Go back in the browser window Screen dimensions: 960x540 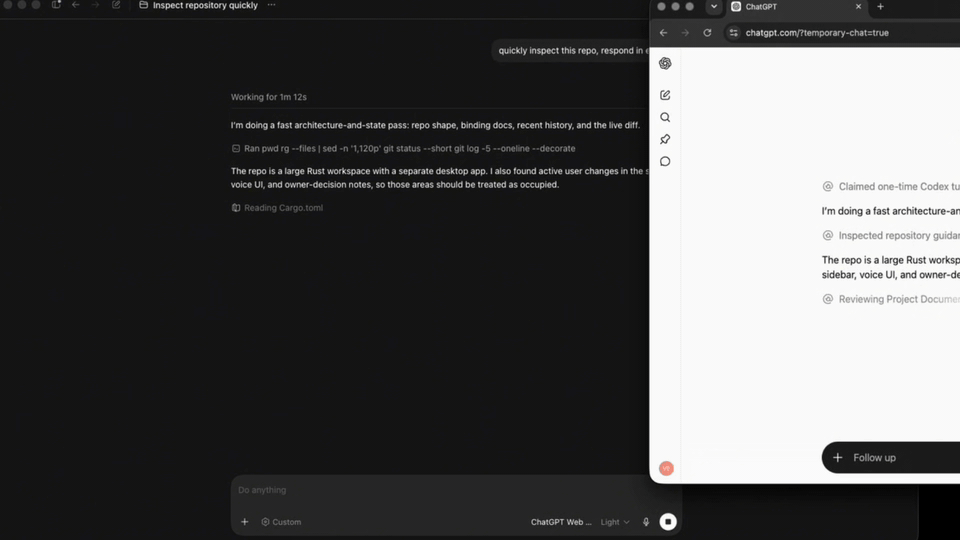click(x=664, y=33)
